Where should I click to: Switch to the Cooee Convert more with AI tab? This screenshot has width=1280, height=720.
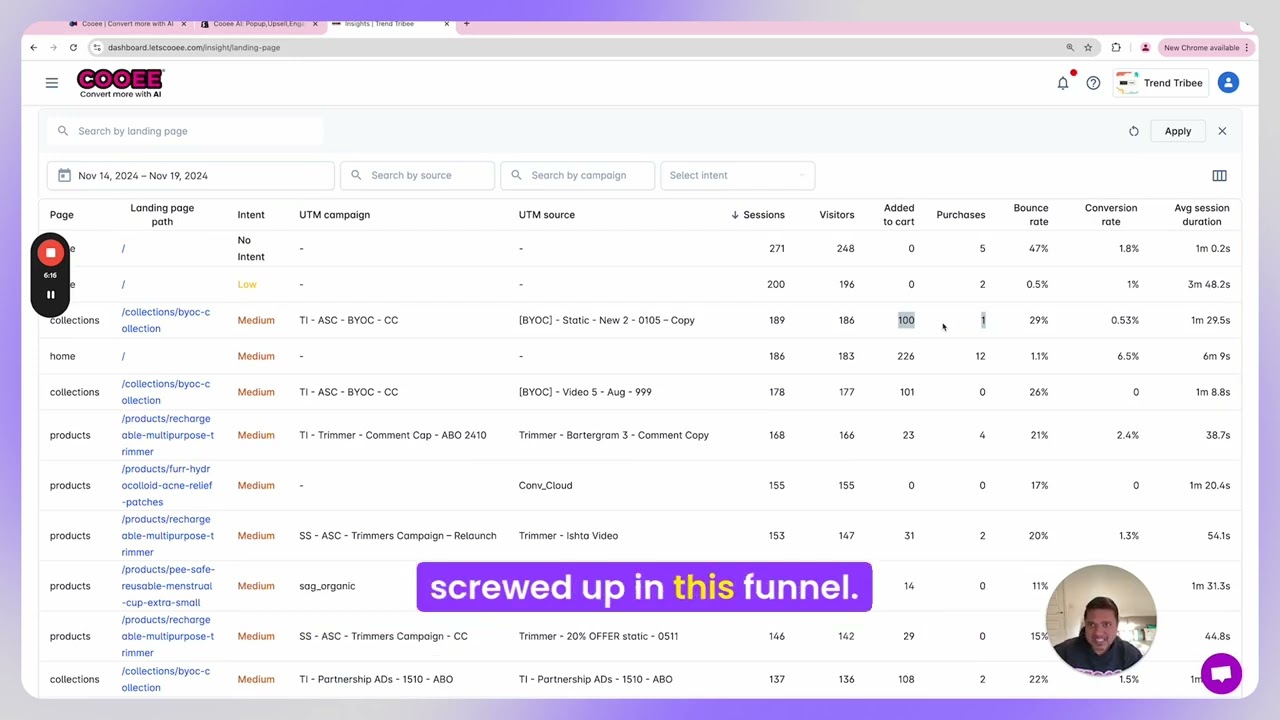[127, 23]
